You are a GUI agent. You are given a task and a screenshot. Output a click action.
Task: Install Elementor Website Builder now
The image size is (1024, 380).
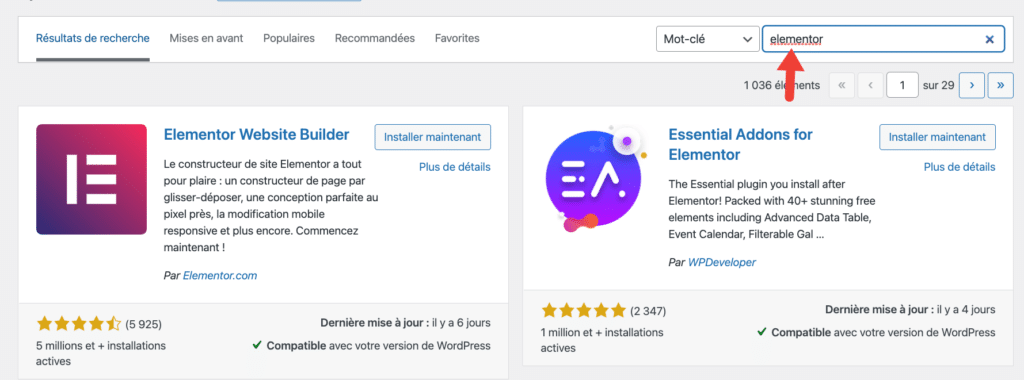(432, 137)
